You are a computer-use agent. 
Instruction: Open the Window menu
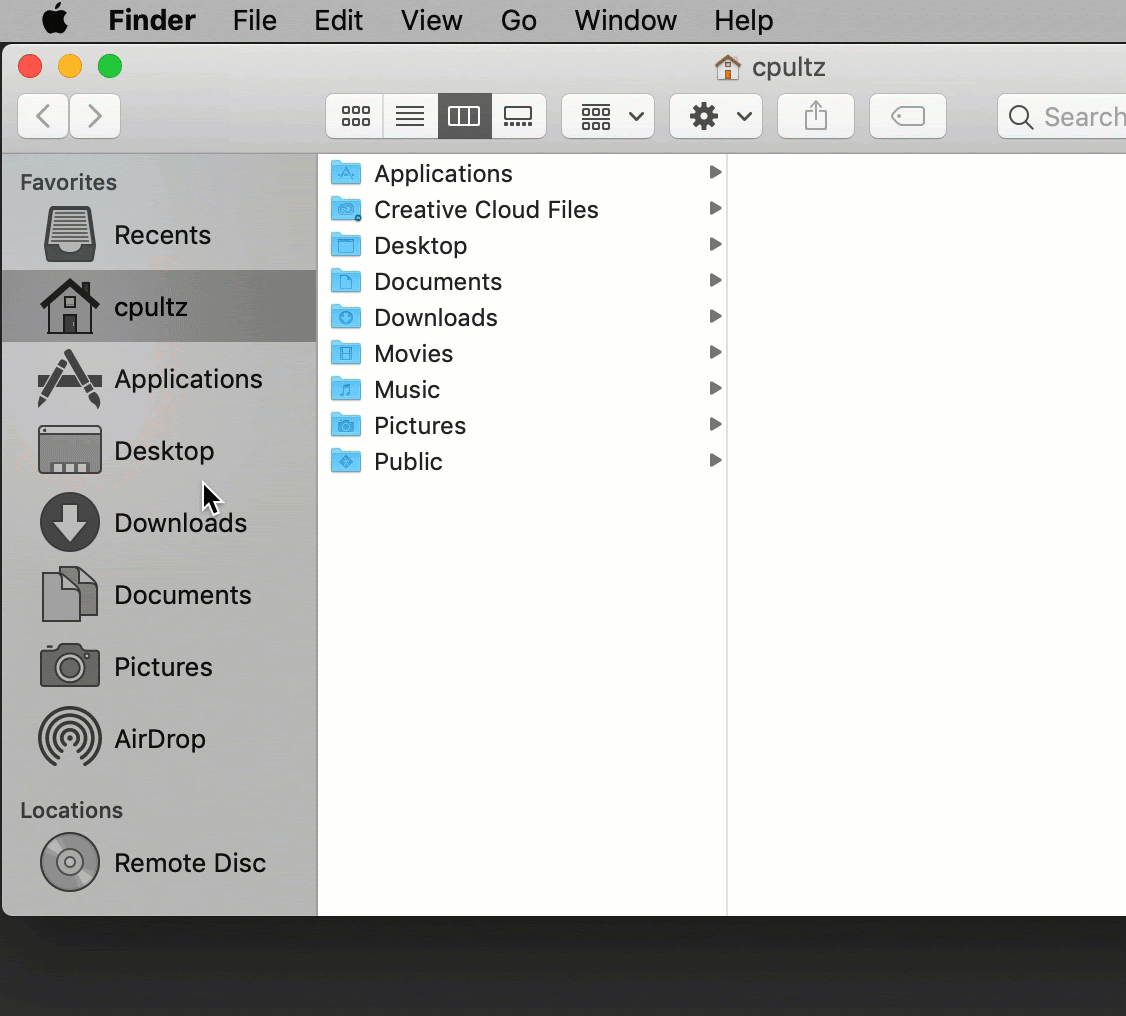[x=625, y=20]
